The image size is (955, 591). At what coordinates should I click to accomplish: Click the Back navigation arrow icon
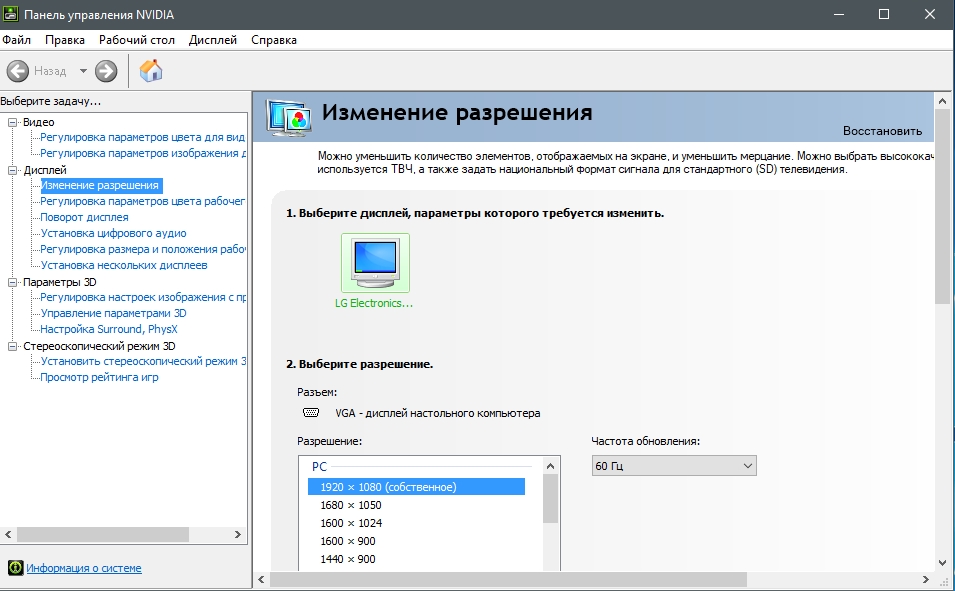pos(17,70)
